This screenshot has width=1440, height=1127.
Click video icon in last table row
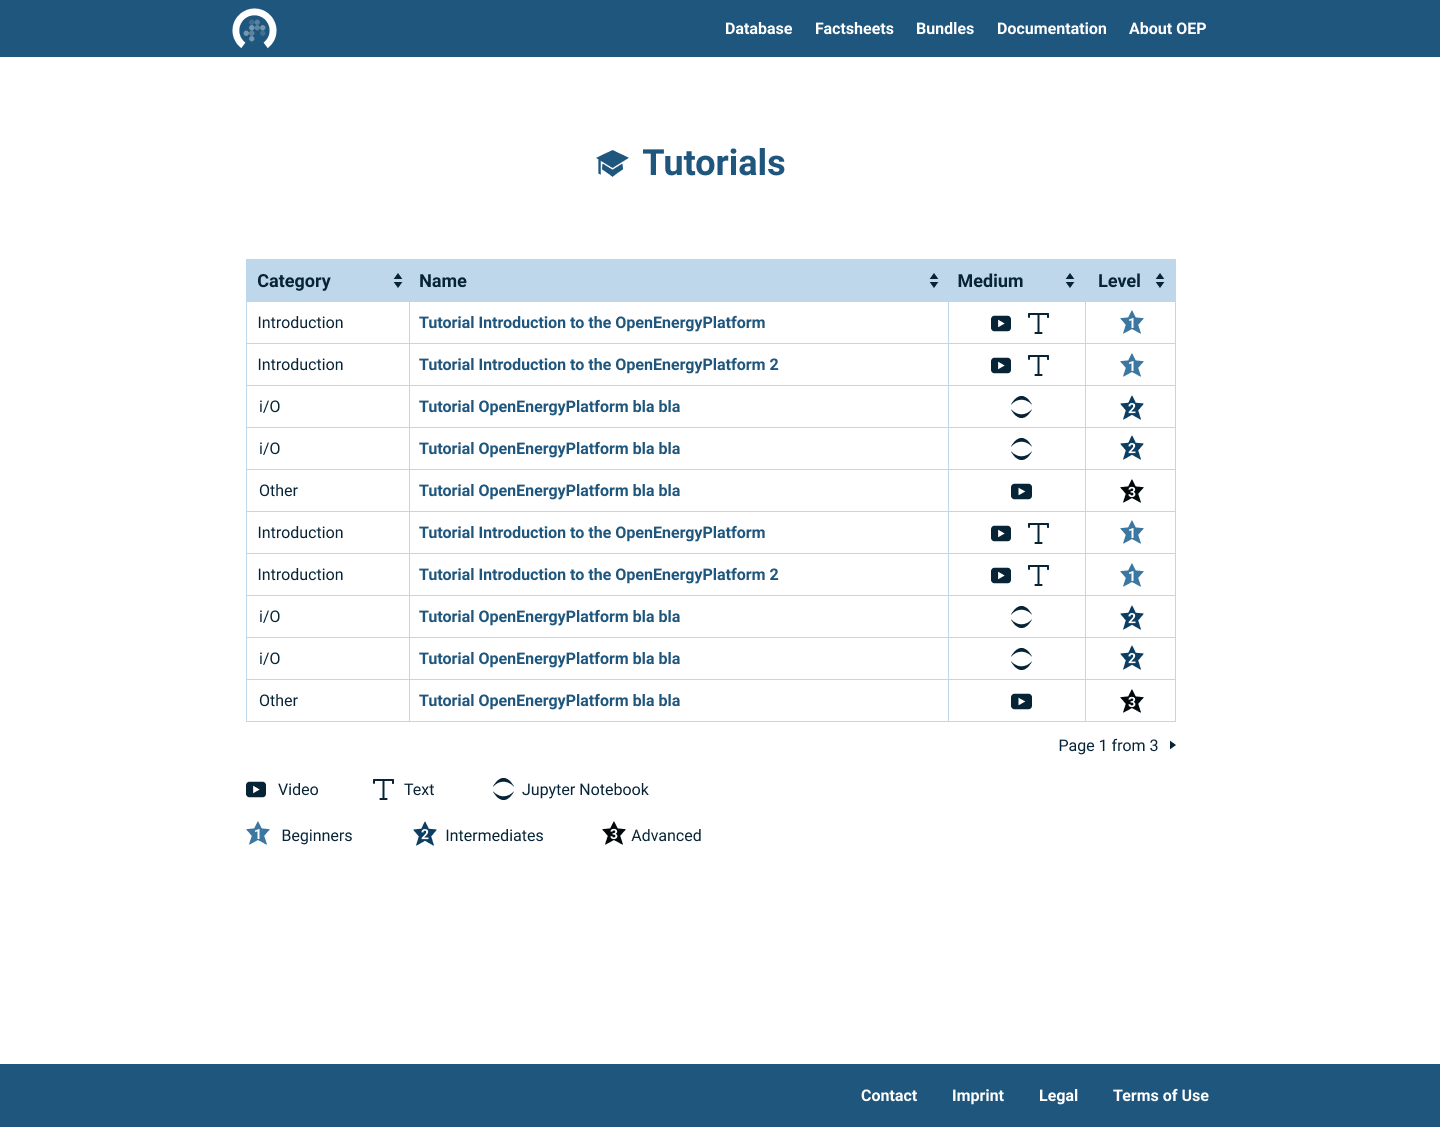coord(1021,701)
